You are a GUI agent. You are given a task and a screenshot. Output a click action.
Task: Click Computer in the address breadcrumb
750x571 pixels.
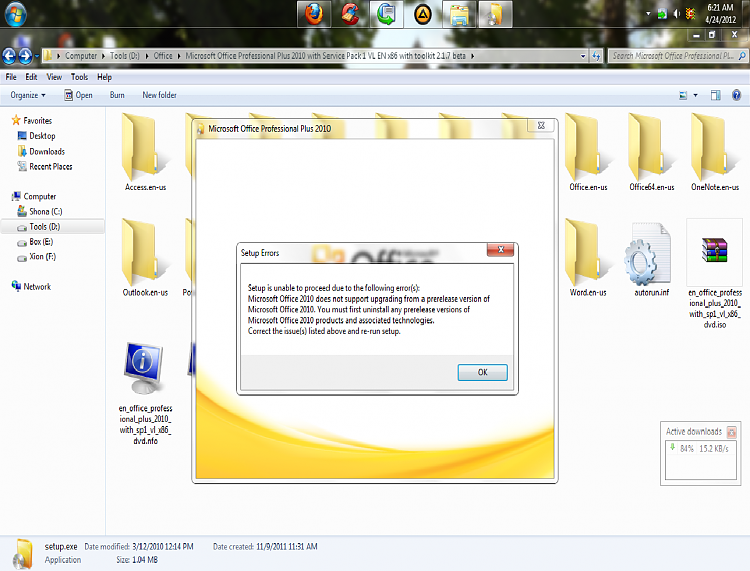pos(81,56)
